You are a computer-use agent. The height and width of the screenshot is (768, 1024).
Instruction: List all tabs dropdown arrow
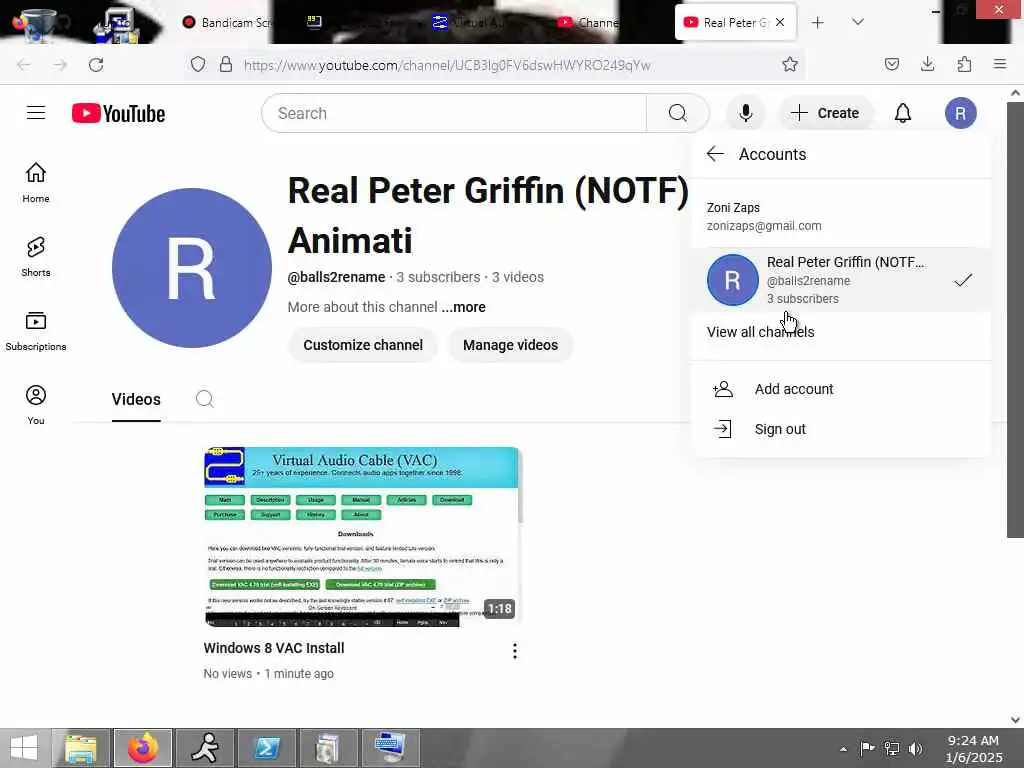coord(858,22)
